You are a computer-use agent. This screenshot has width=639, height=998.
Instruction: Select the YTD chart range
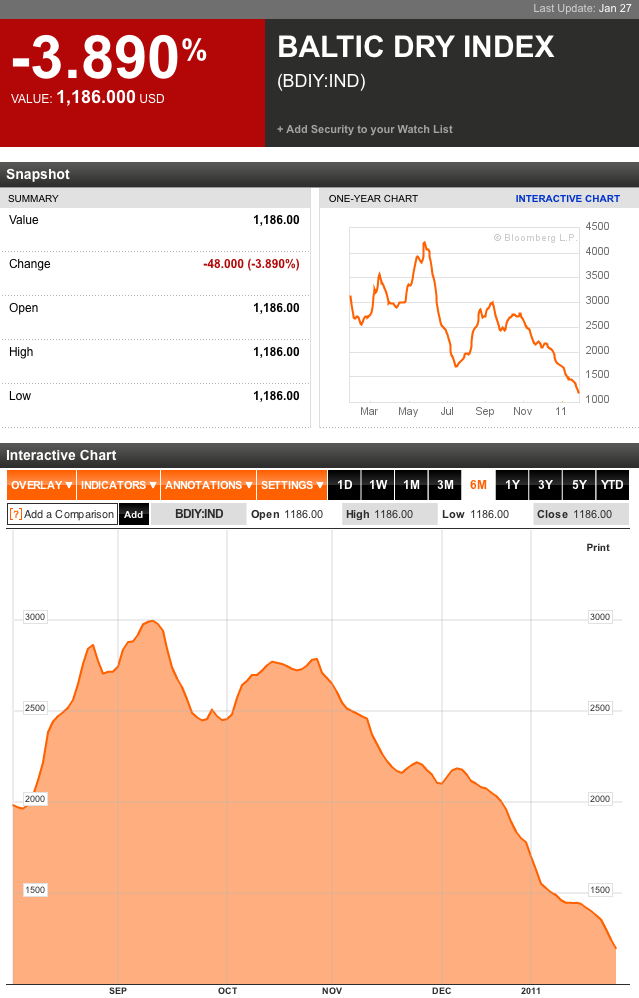[x=612, y=484]
